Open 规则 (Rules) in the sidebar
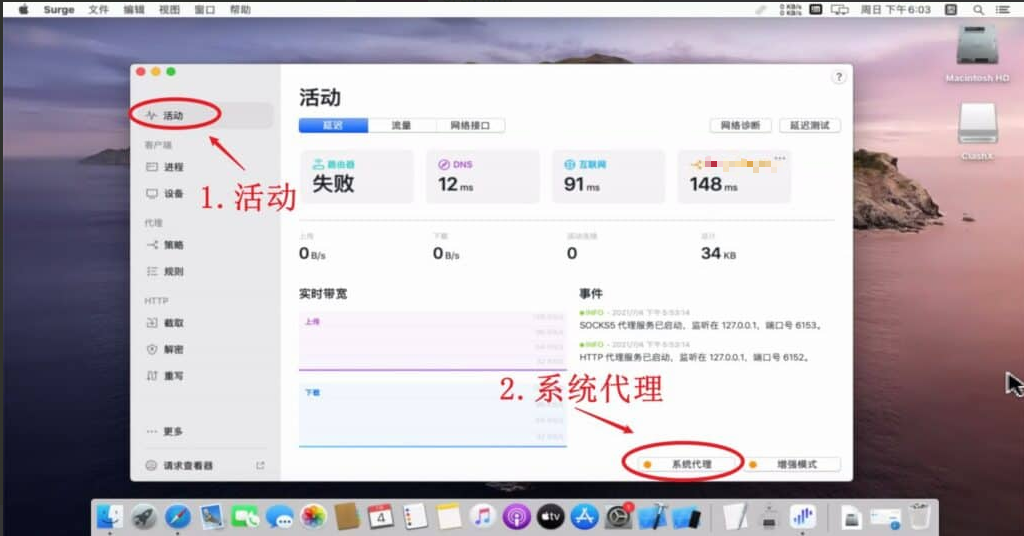Image resolution: width=1024 pixels, height=536 pixels. pos(173,272)
